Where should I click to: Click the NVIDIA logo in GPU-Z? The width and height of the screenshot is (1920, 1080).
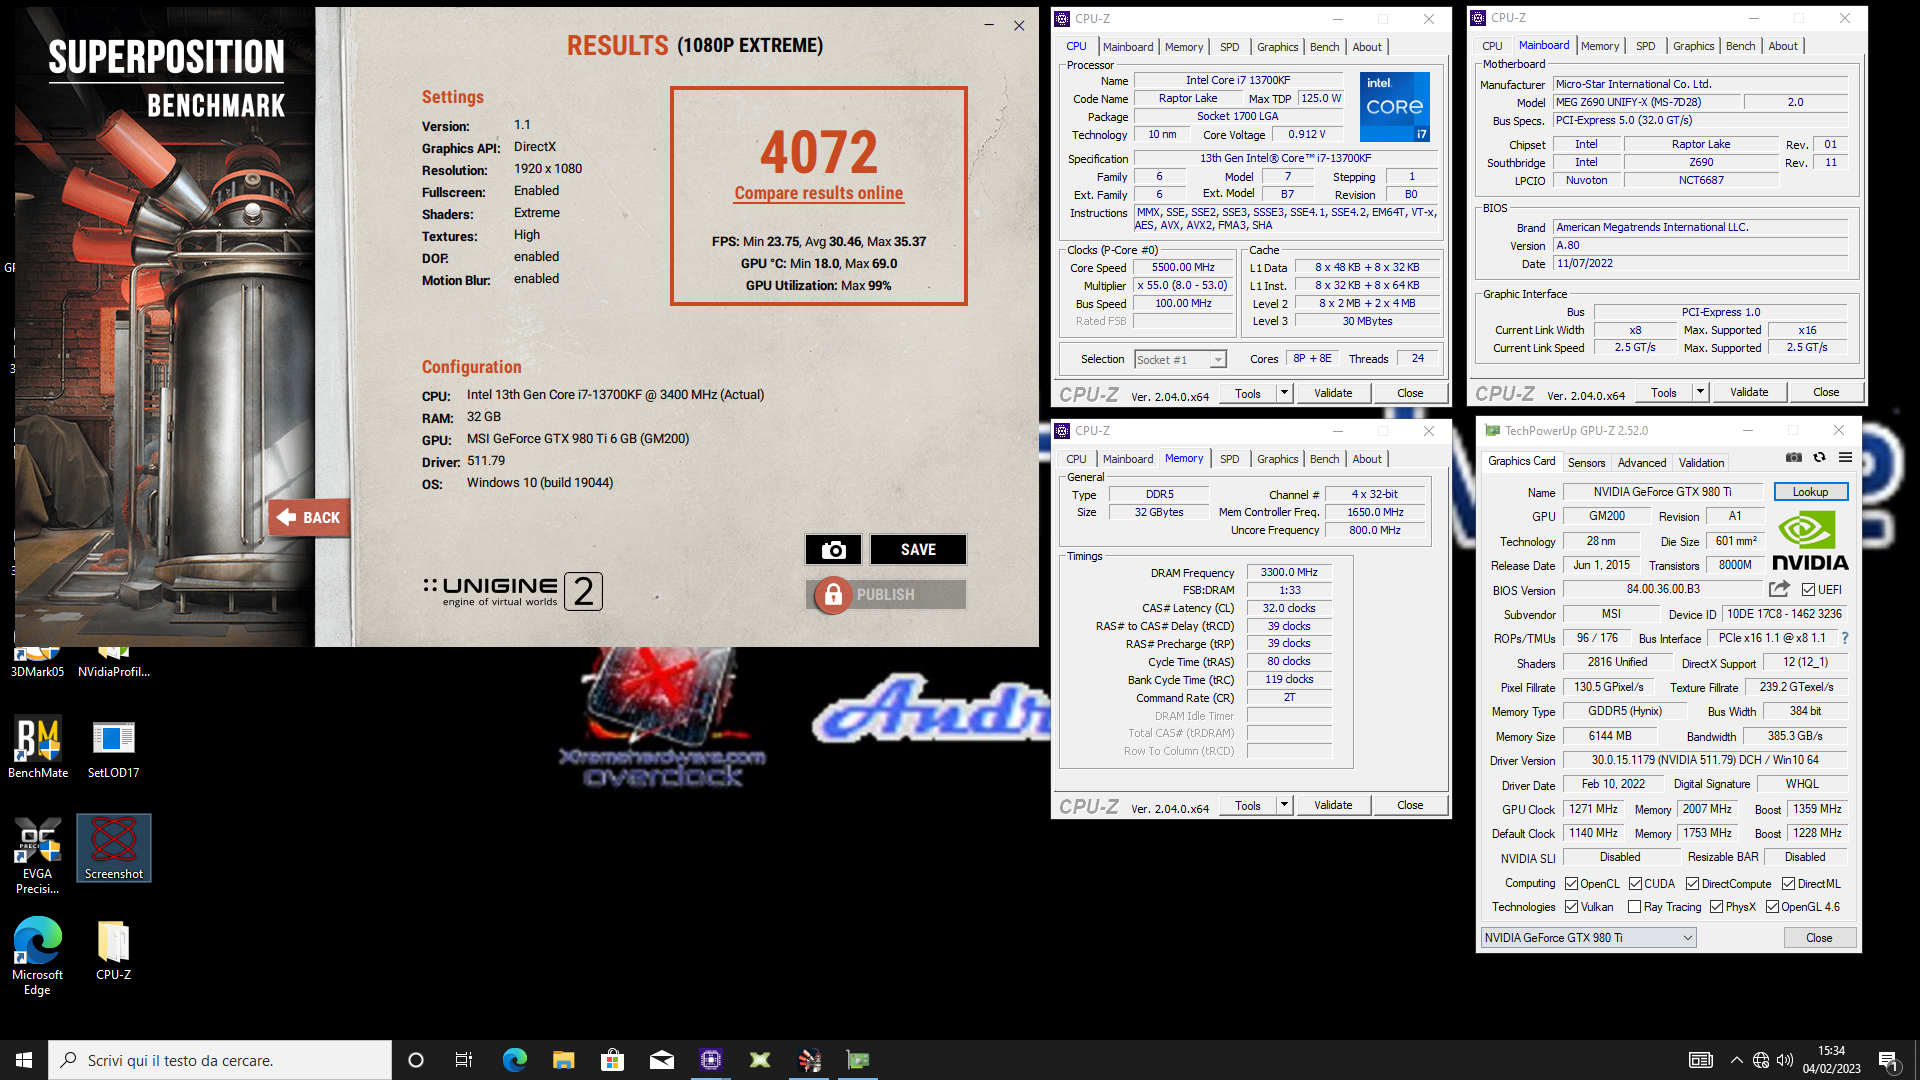(1810, 541)
